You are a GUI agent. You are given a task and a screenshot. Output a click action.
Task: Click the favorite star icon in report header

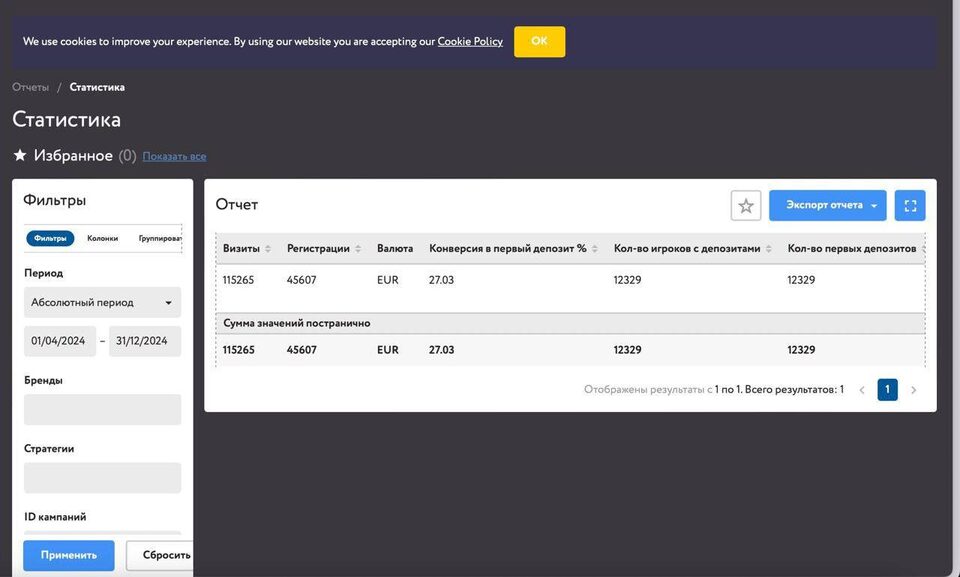click(x=746, y=205)
